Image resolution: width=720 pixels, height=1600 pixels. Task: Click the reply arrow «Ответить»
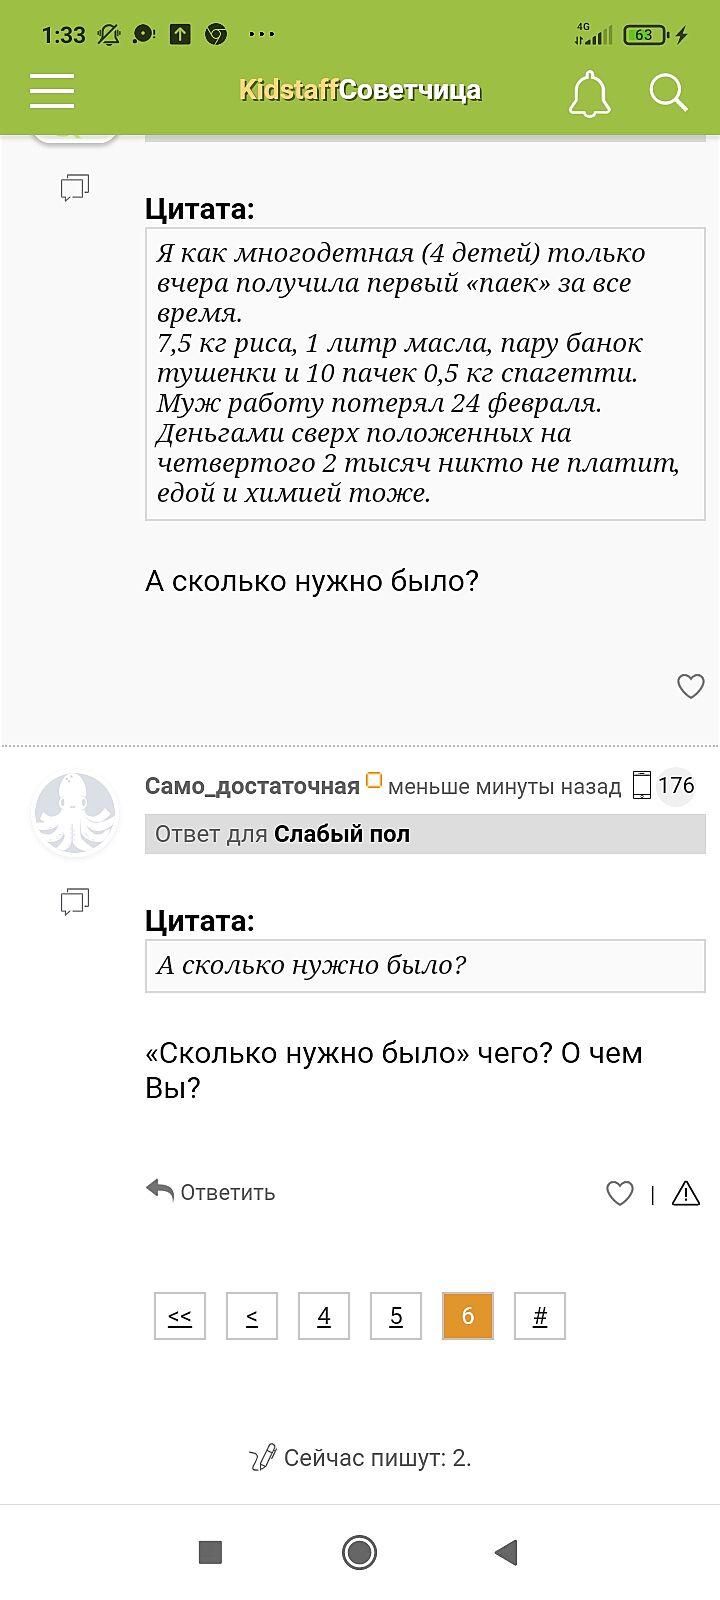coord(211,1192)
